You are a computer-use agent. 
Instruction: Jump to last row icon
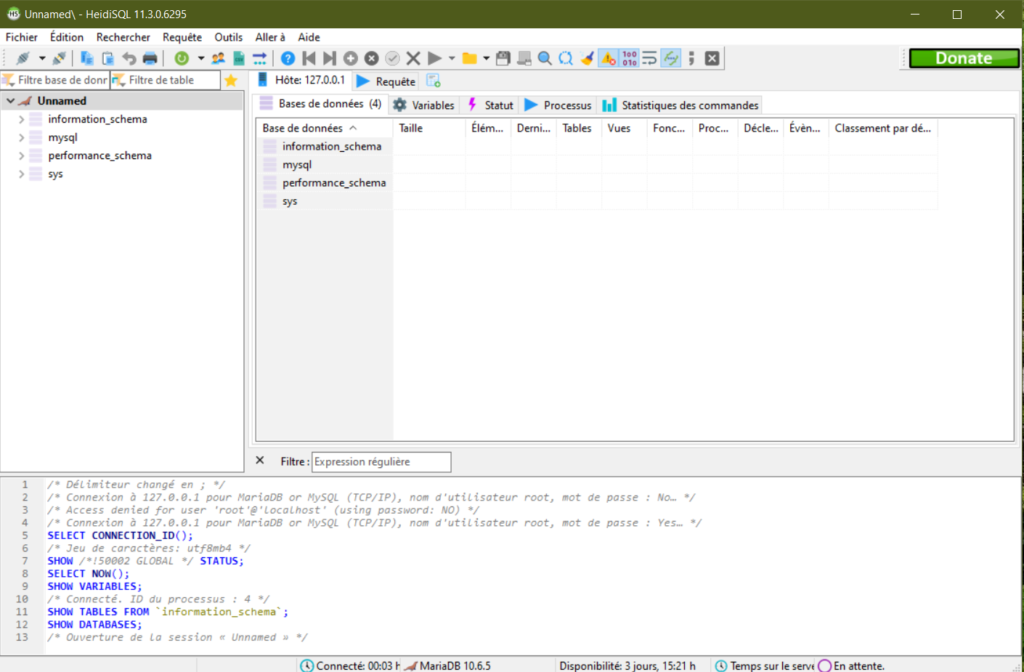[x=330, y=58]
